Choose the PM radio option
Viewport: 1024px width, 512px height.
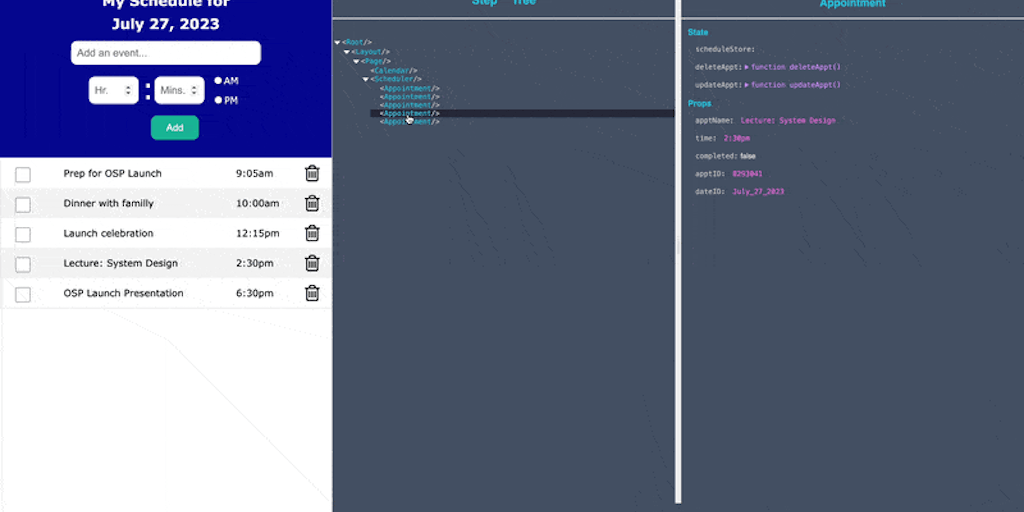coord(218,100)
